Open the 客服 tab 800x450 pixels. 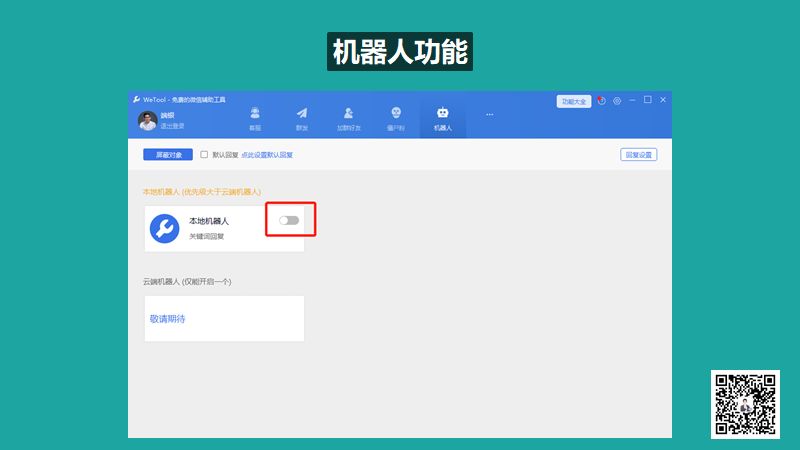pos(255,118)
